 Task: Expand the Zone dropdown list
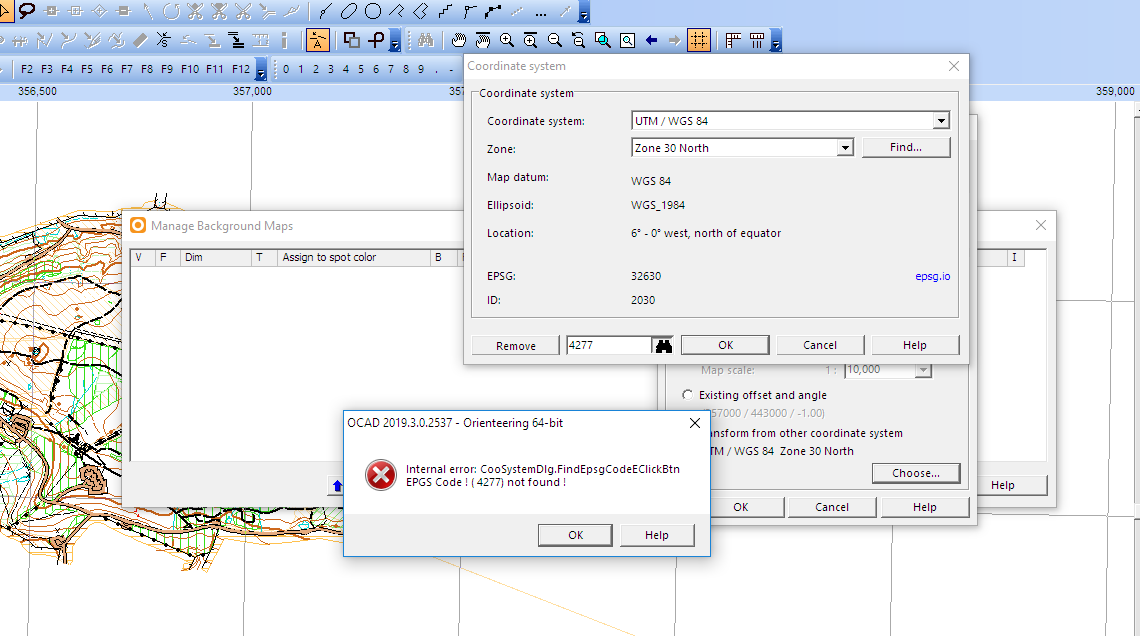click(x=845, y=148)
